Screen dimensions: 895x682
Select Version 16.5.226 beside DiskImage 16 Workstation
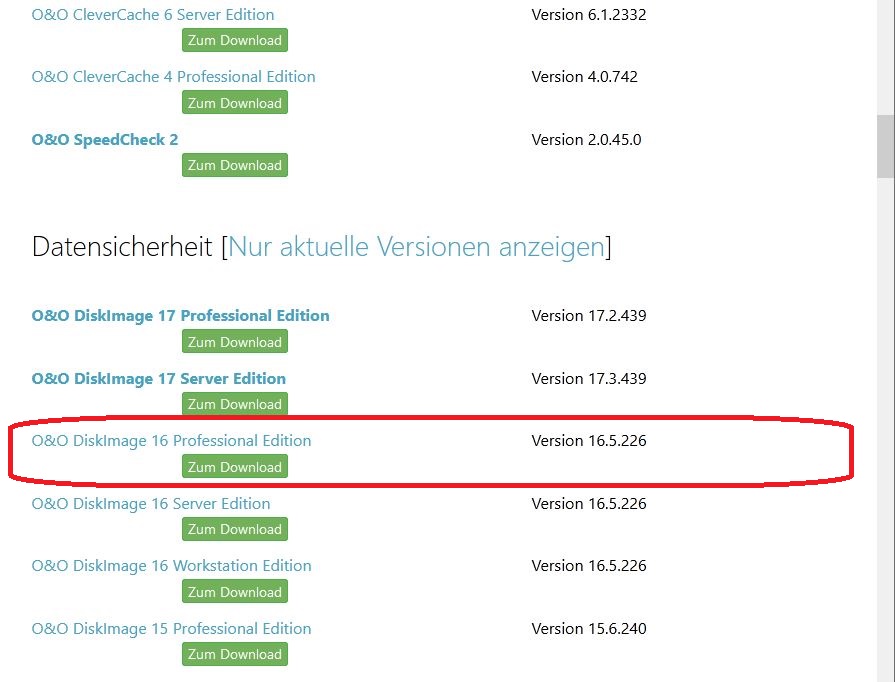[588, 566]
